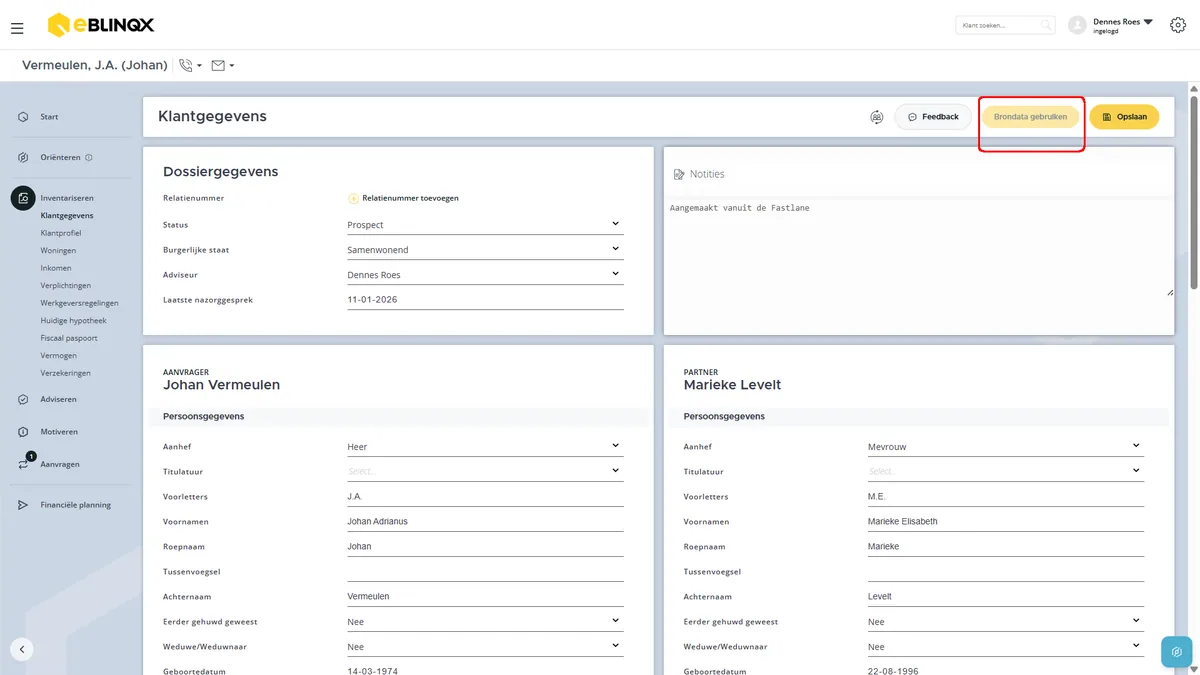Screen dimensions: 1200x675
Task: Click the Start sidebar icon
Action: (x=22, y=117)
